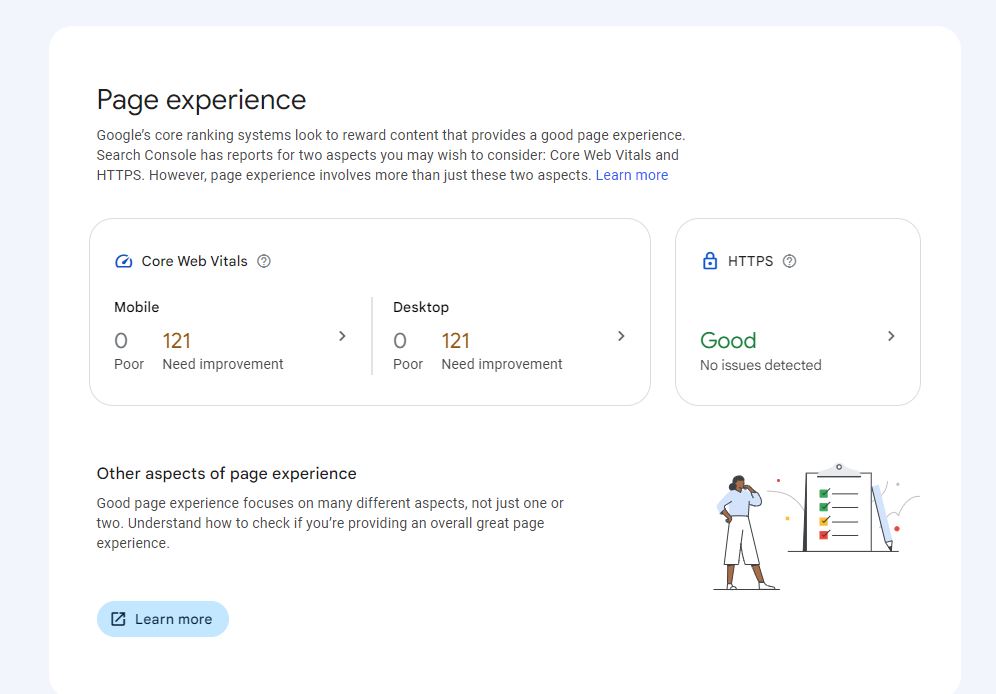Click Desktop's 0 Poor count

[400, 341]
